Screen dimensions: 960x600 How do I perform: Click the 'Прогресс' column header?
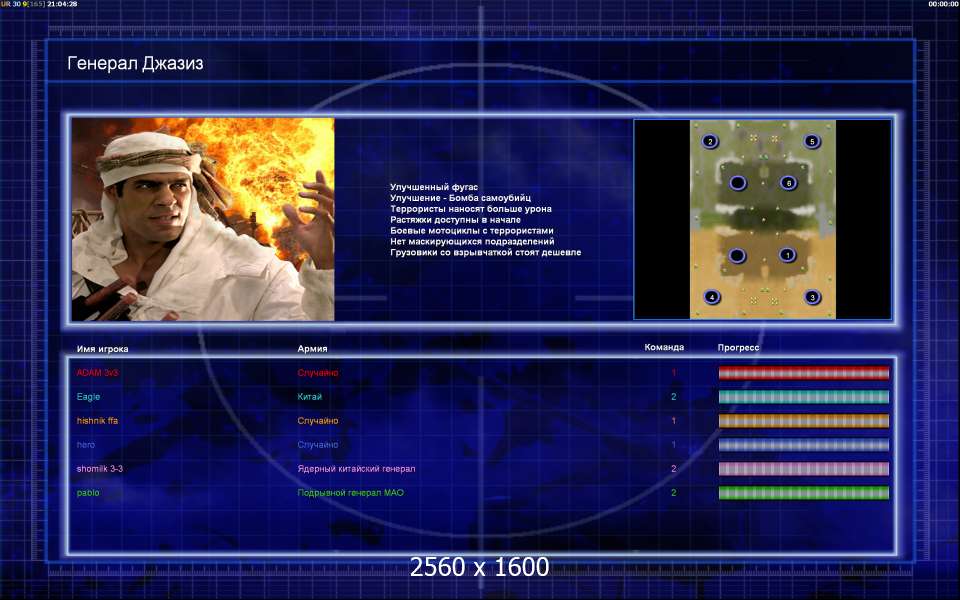pos(738,347)
